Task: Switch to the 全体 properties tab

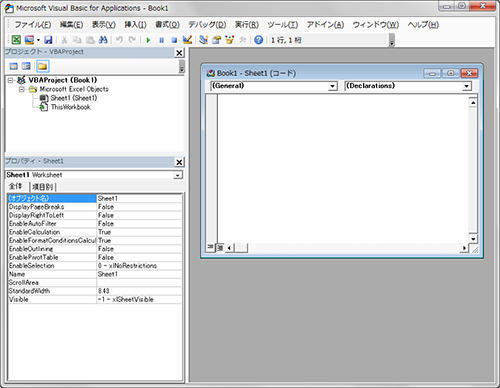Action: [16, 186]
